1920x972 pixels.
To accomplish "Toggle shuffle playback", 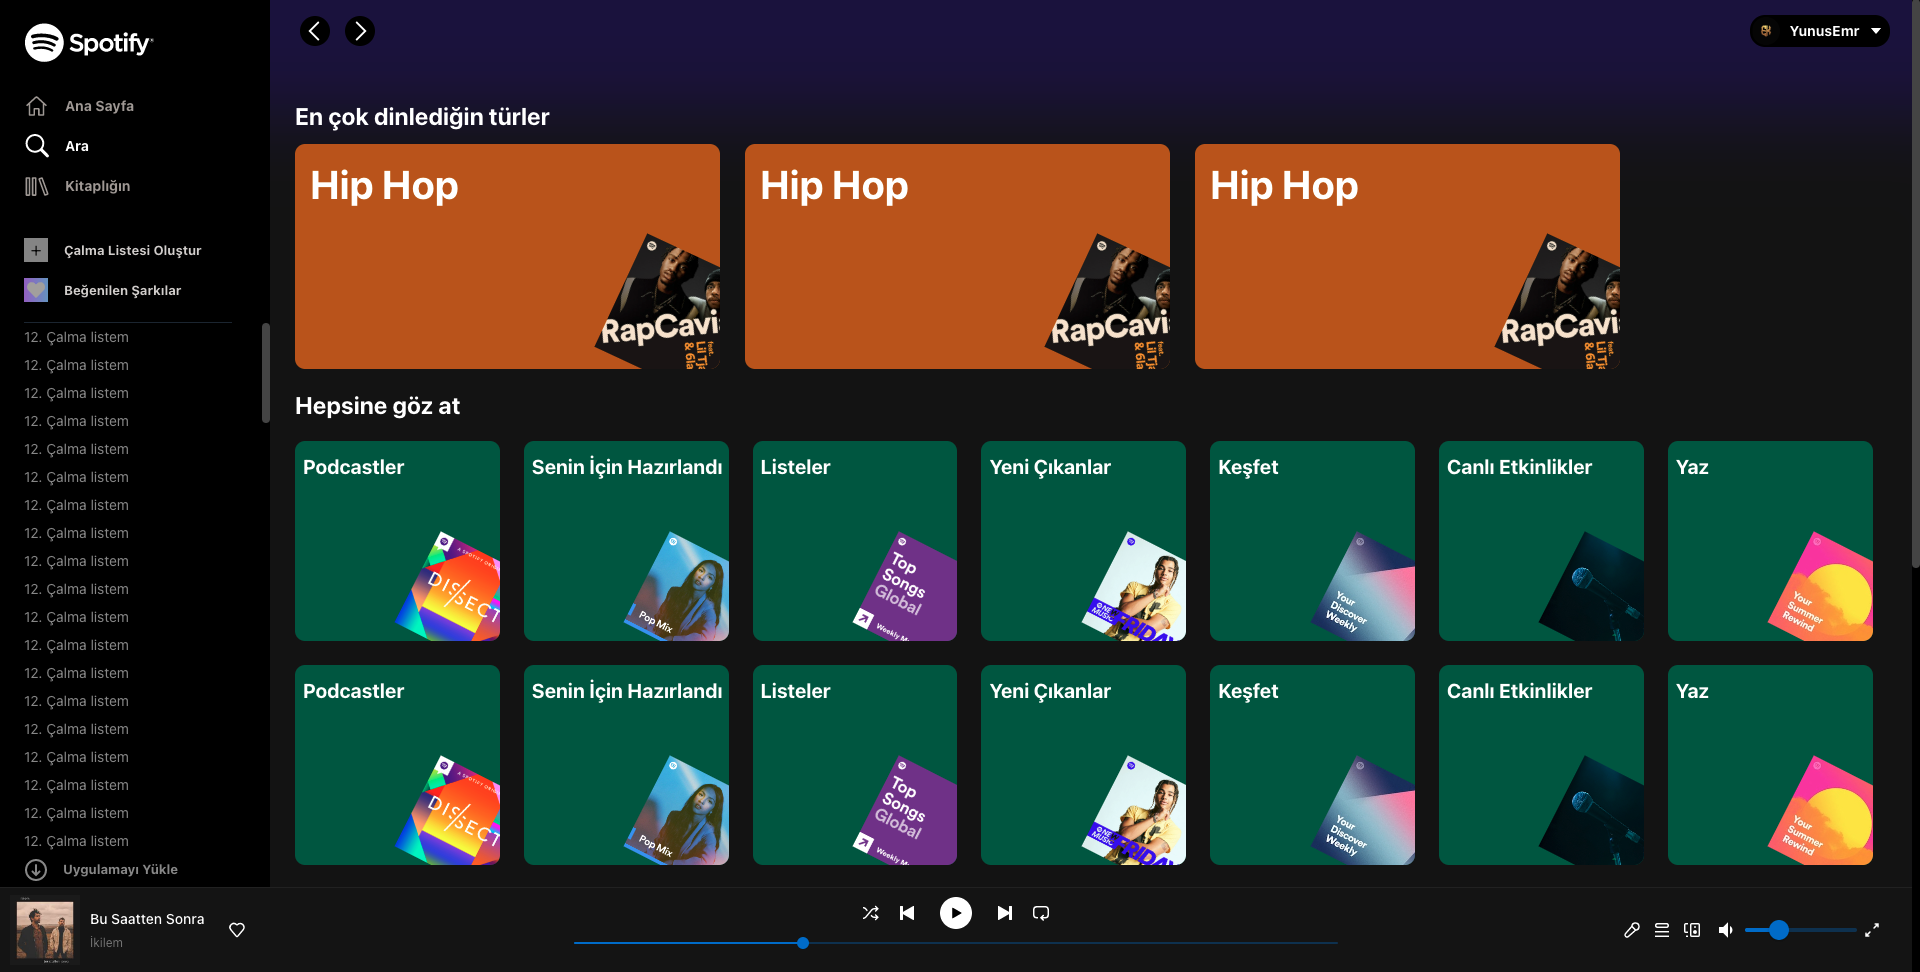I will coord(871,913).
